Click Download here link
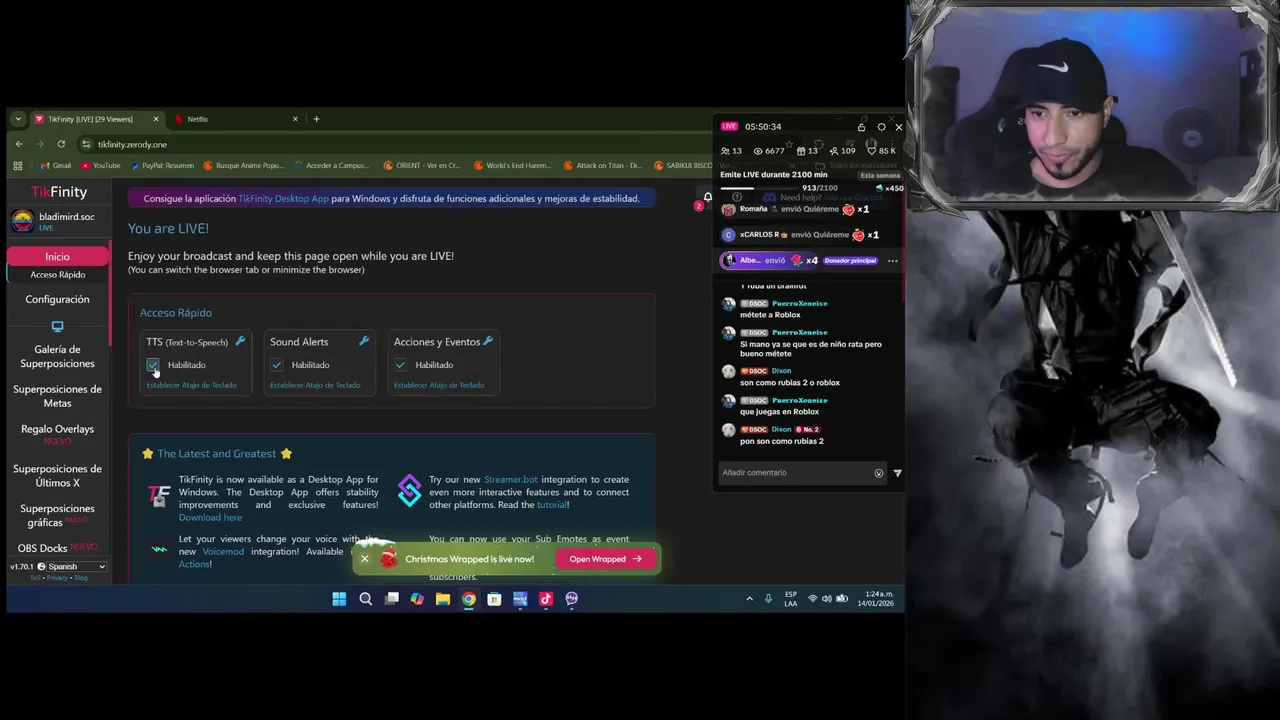1280x720 pixels. click(x=210, y=517)
